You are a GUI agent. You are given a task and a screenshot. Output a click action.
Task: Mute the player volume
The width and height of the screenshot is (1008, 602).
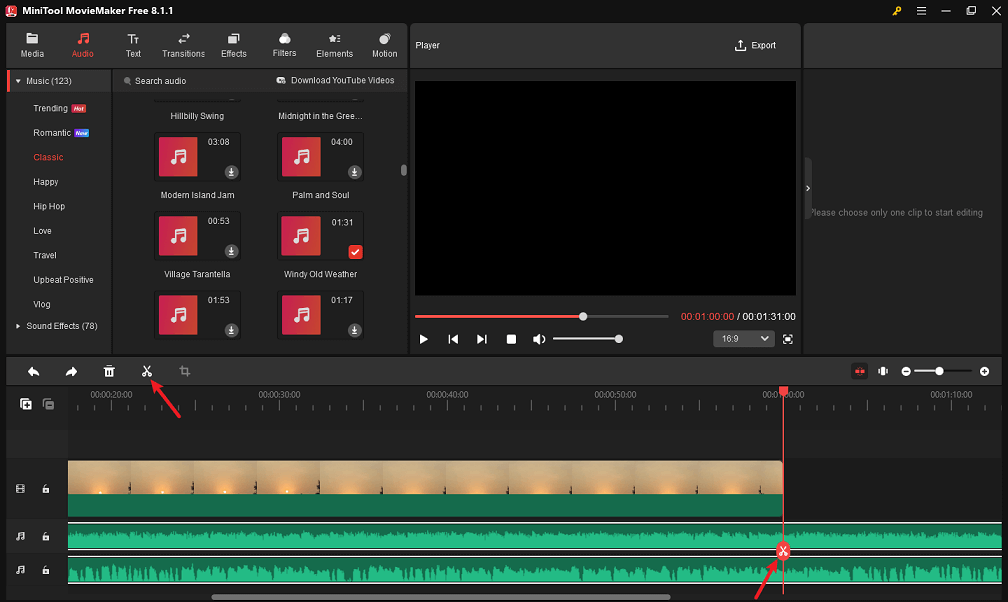539,339
